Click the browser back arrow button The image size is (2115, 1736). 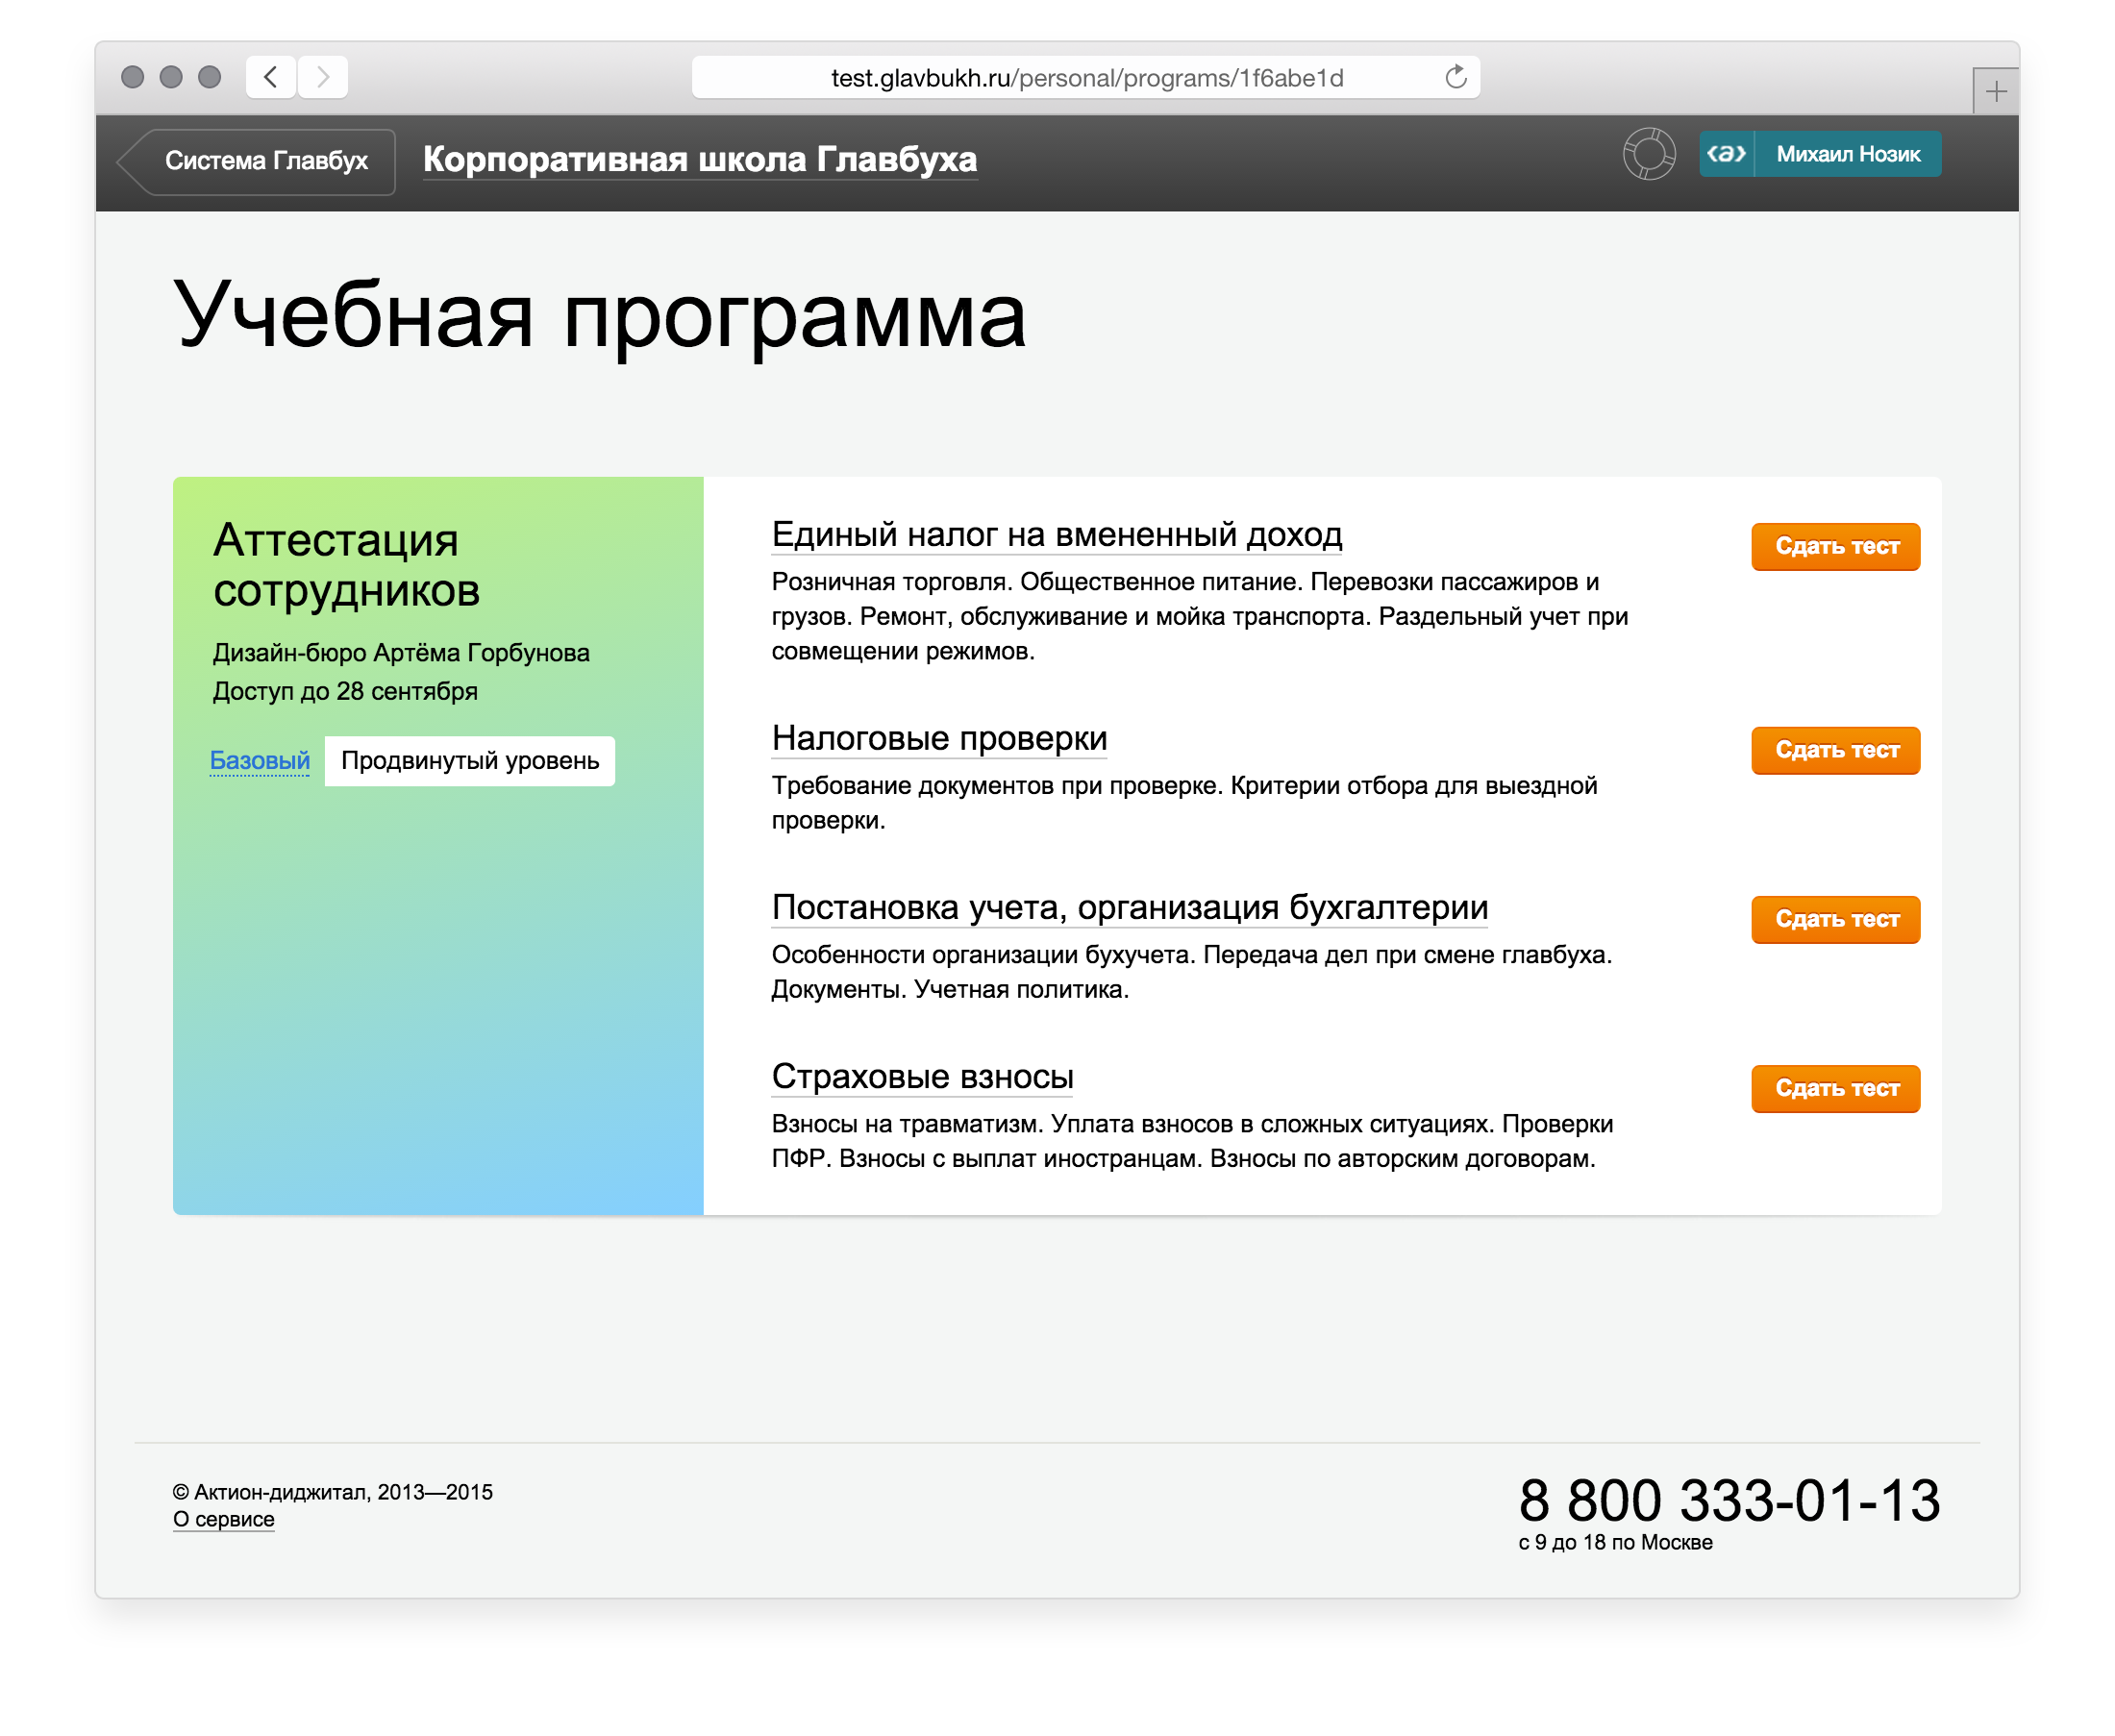[x=270, y=77]
